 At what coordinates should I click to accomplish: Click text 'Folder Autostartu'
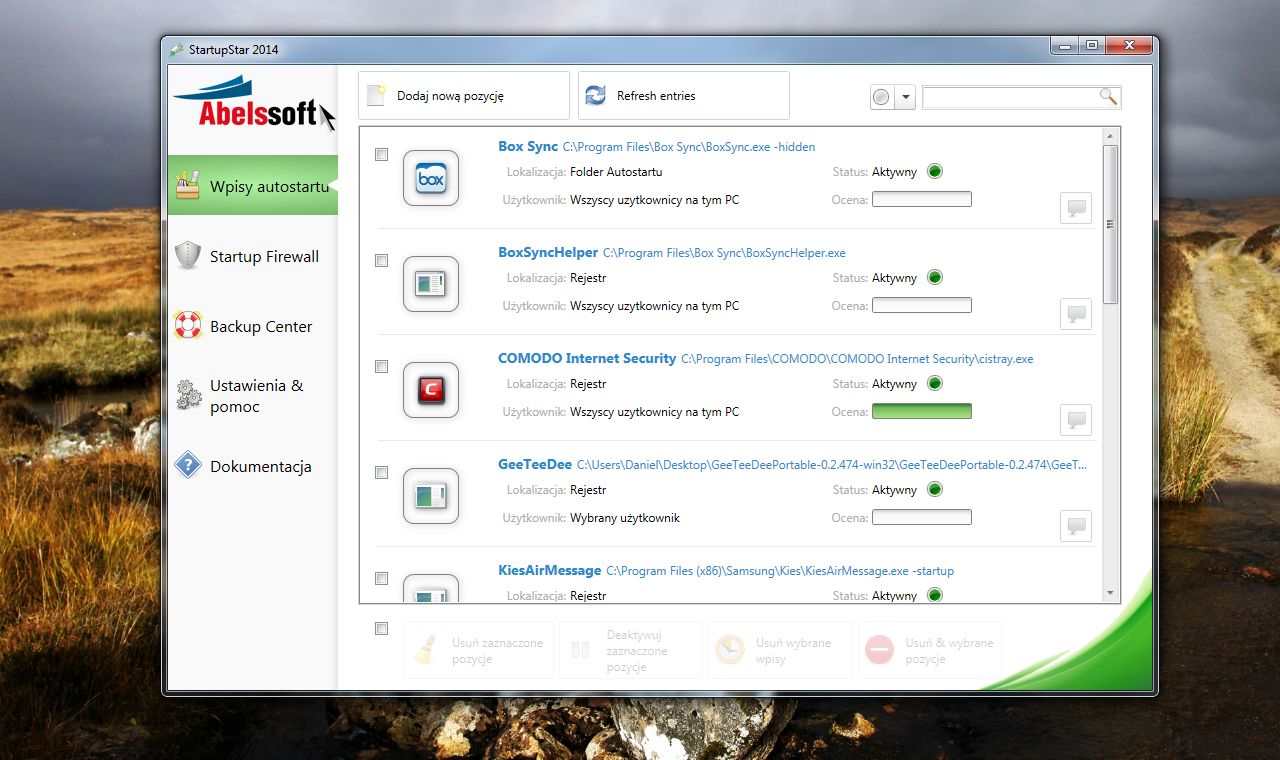tap(616, 172)
